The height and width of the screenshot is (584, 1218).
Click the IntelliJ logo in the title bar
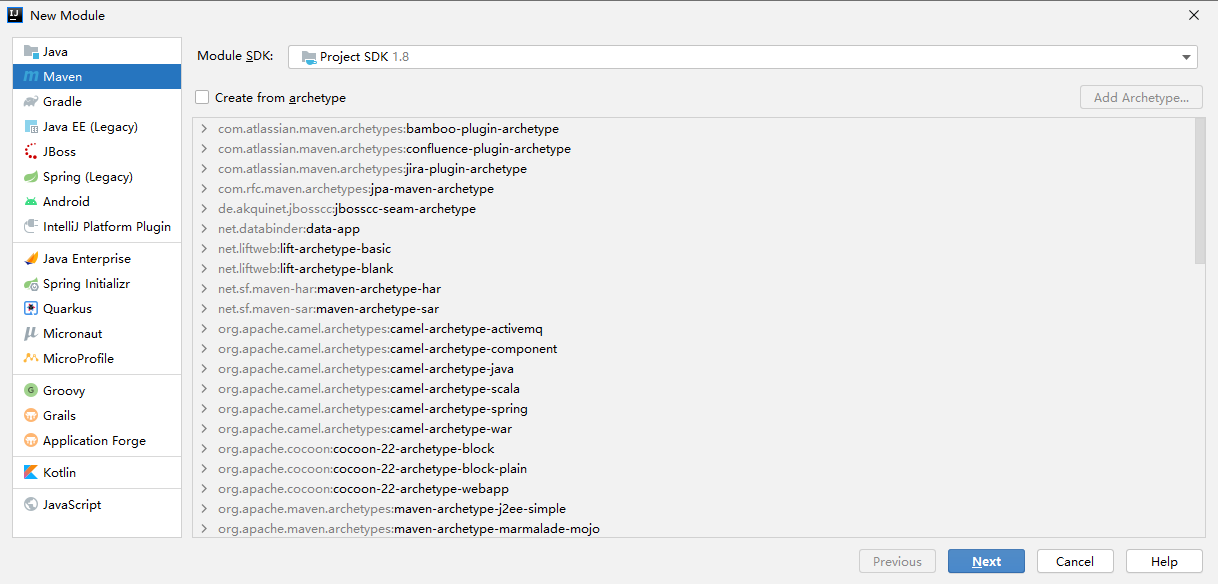click(15, 15)
